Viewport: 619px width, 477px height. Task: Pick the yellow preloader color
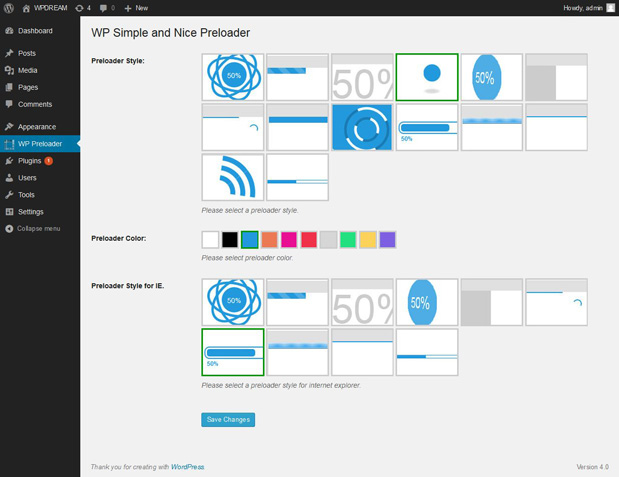coord(368,240)
